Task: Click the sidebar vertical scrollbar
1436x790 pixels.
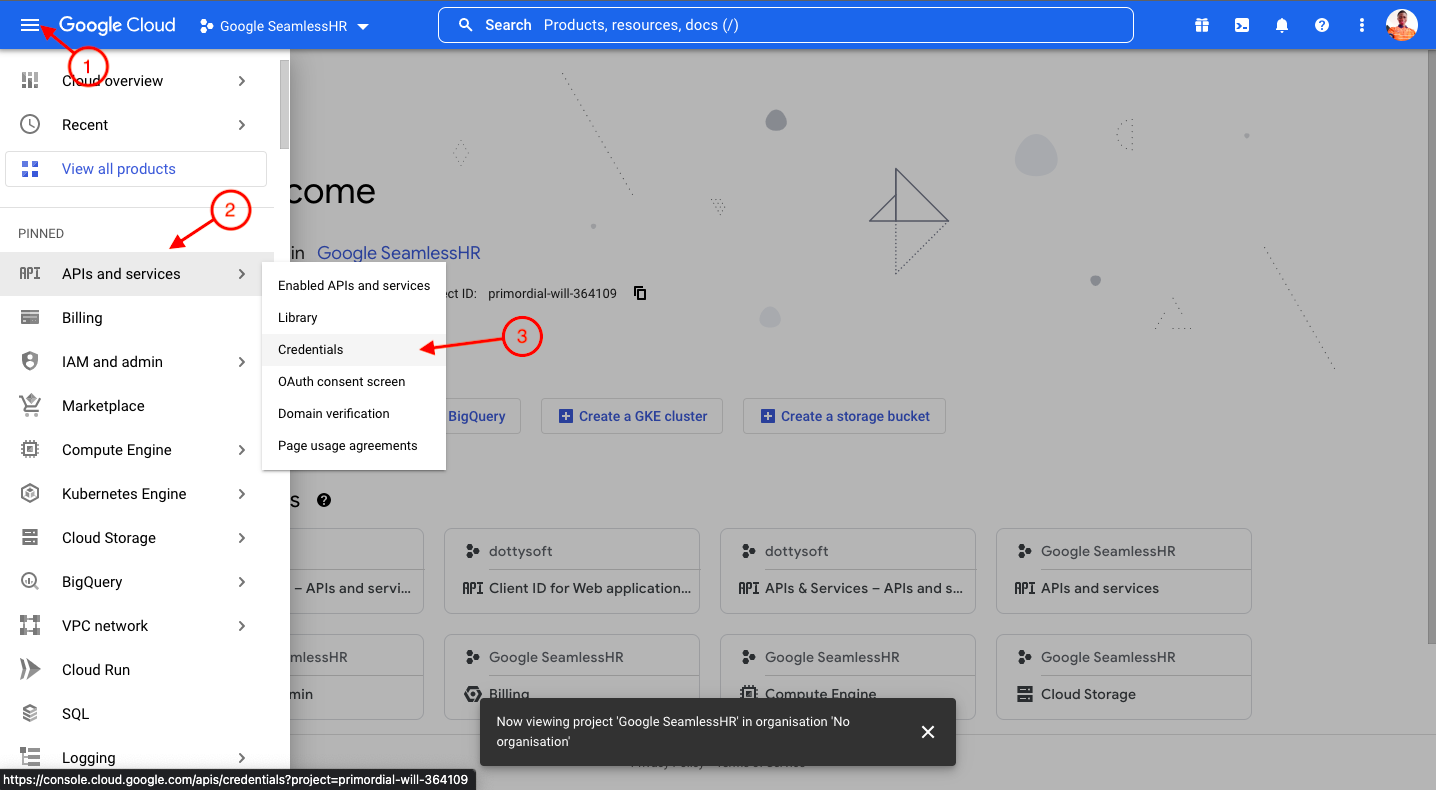Action: click(284, 104)
